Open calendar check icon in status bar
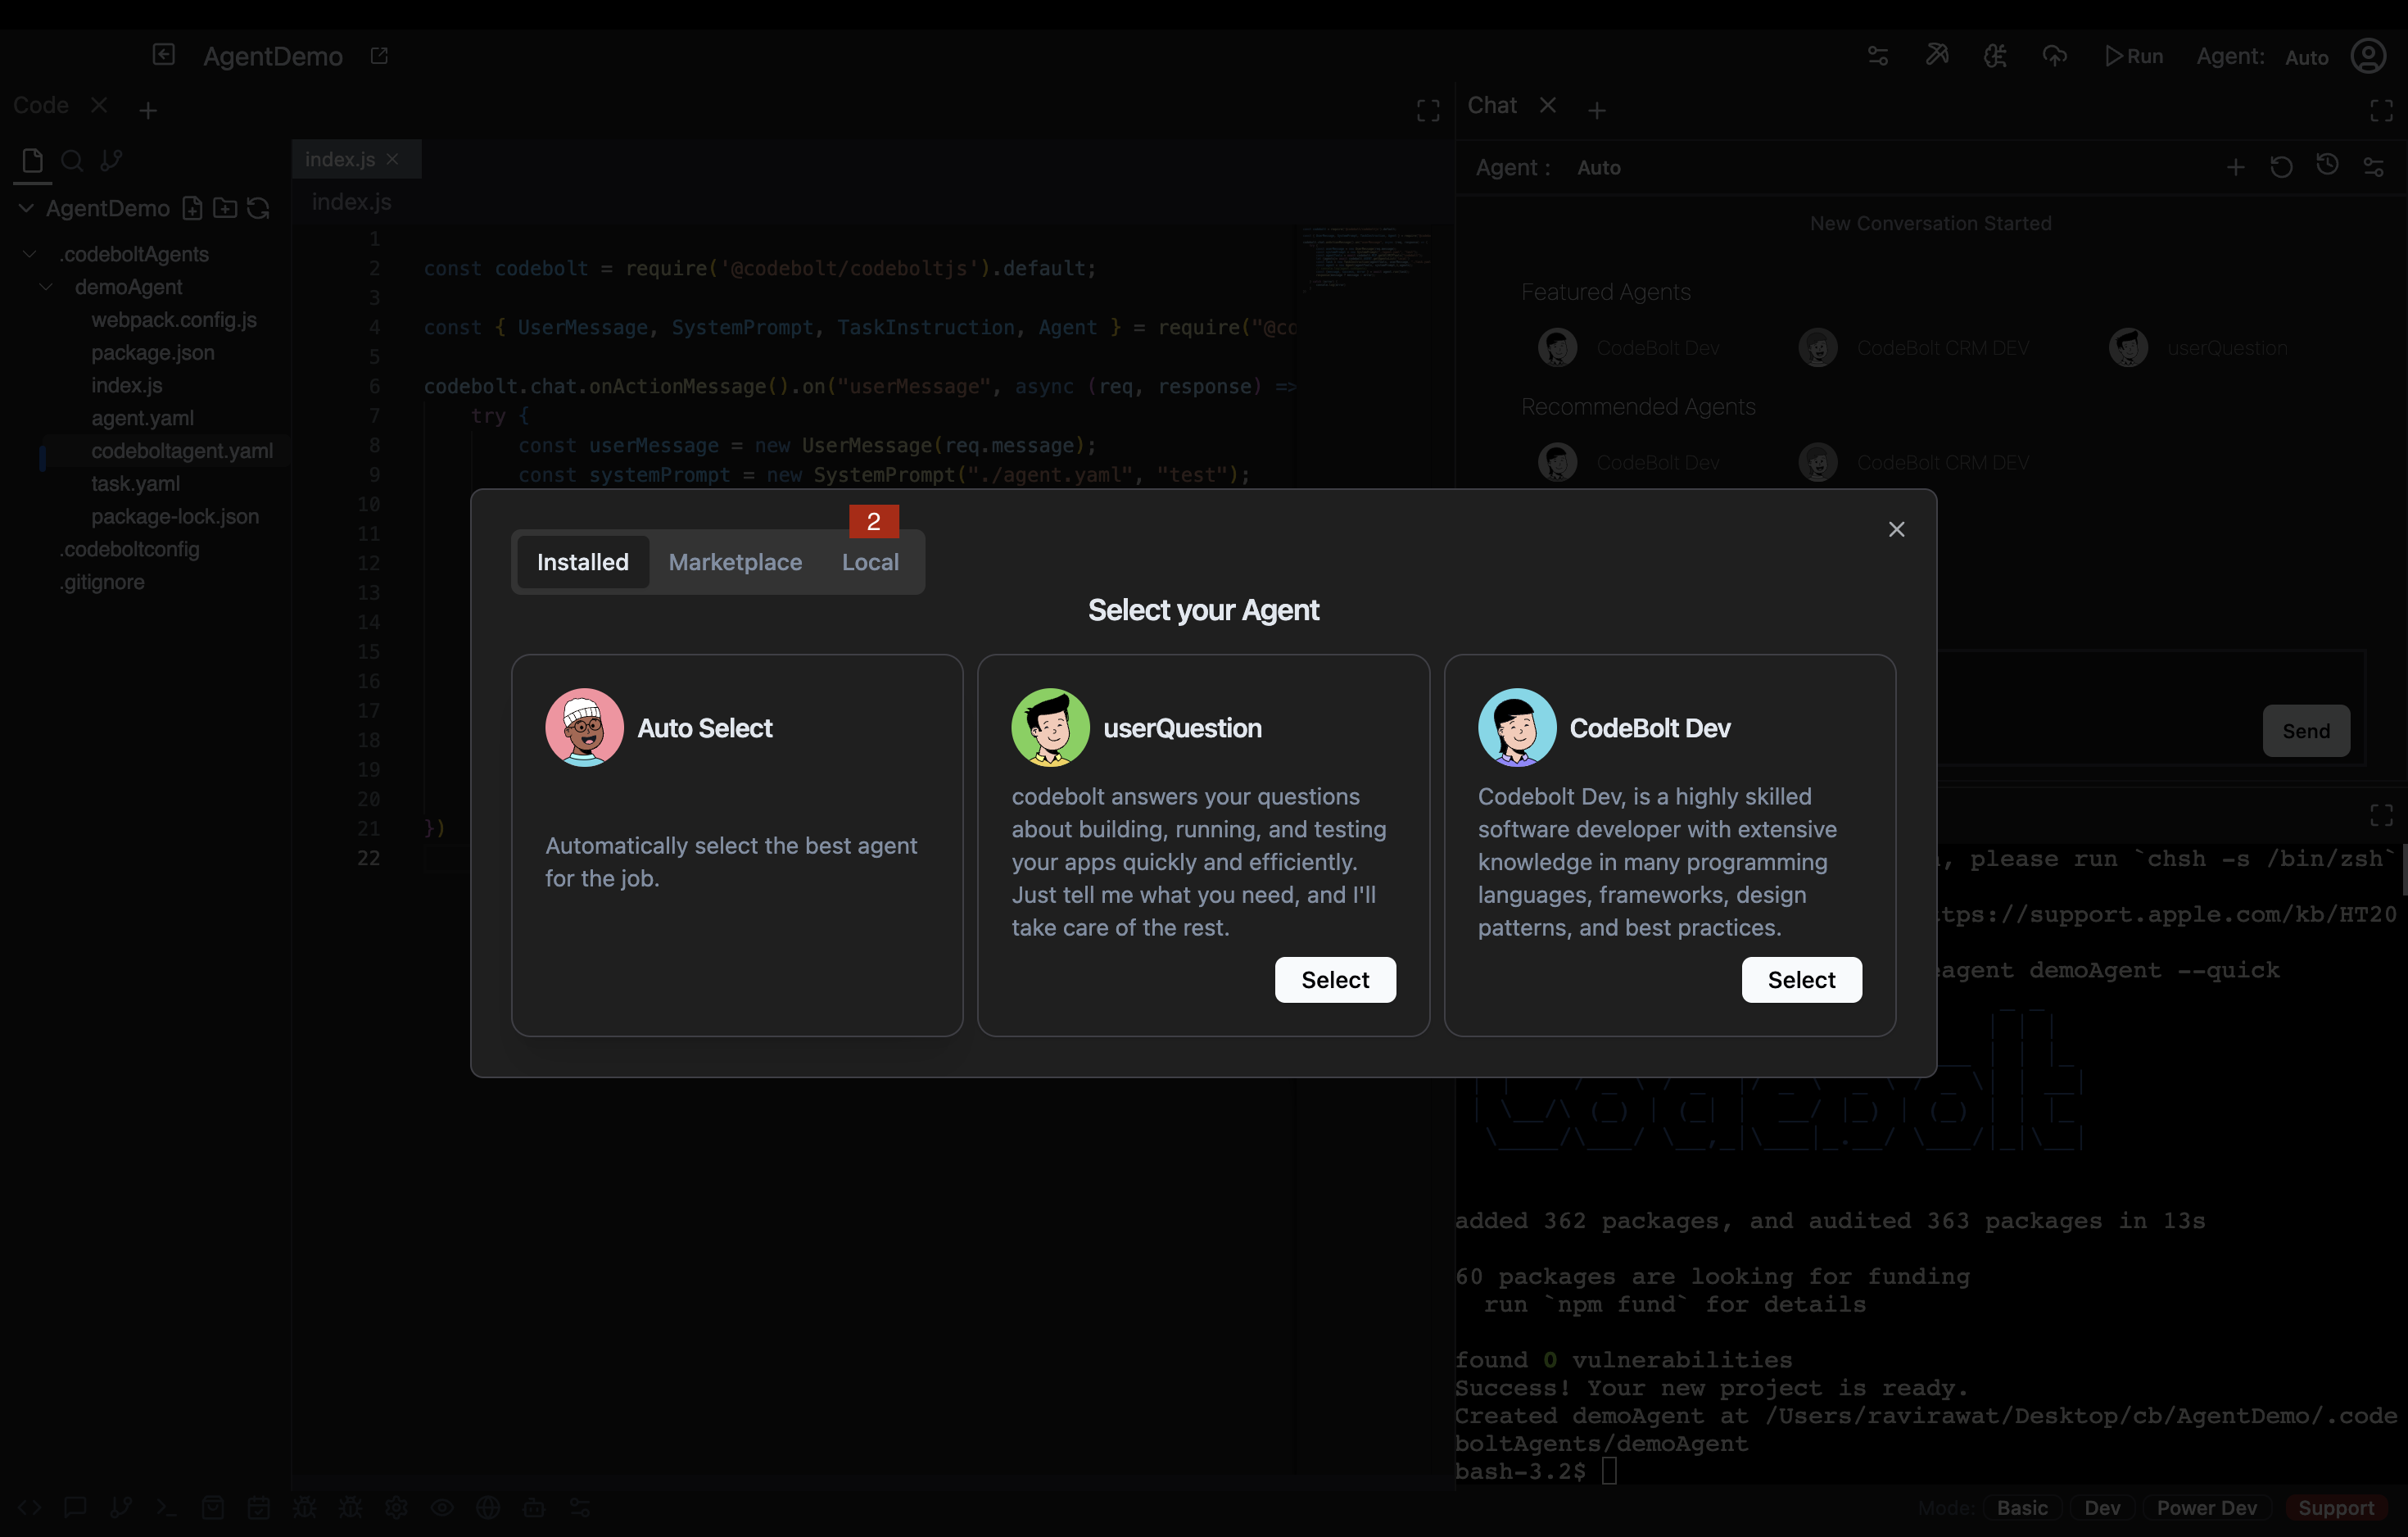The image size is (2408, 1537). 259,1507
